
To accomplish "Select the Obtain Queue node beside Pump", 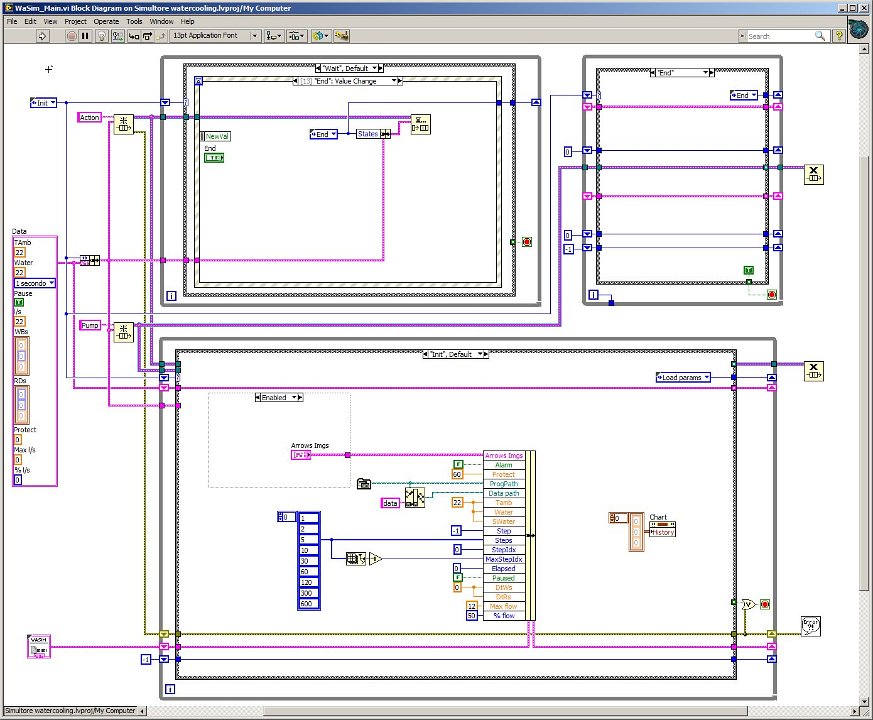I will tap(124, 332).
